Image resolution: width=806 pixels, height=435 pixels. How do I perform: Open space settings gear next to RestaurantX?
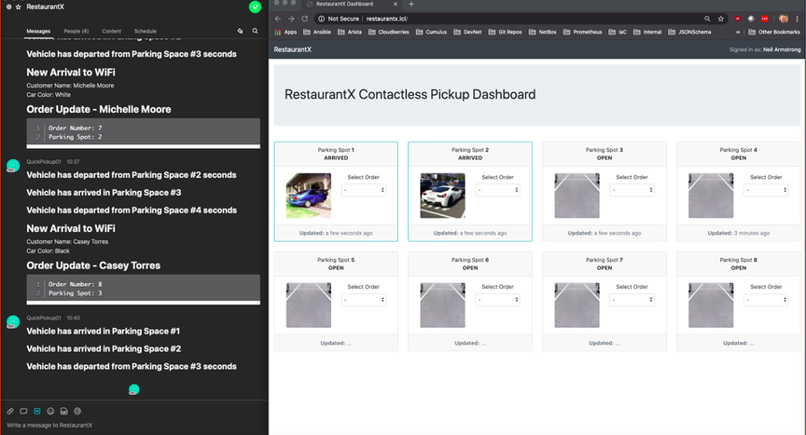pos(8,7)
